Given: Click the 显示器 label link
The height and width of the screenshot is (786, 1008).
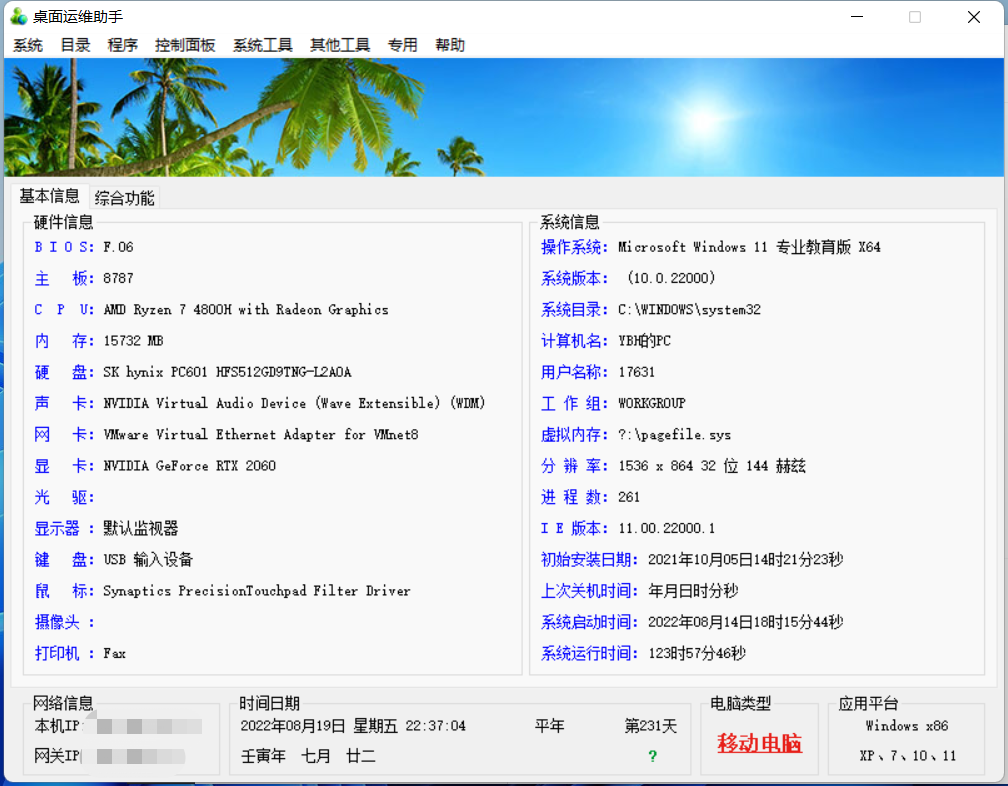Looking at the screenshot, I should pyautogui.click(x=60, y=528).
